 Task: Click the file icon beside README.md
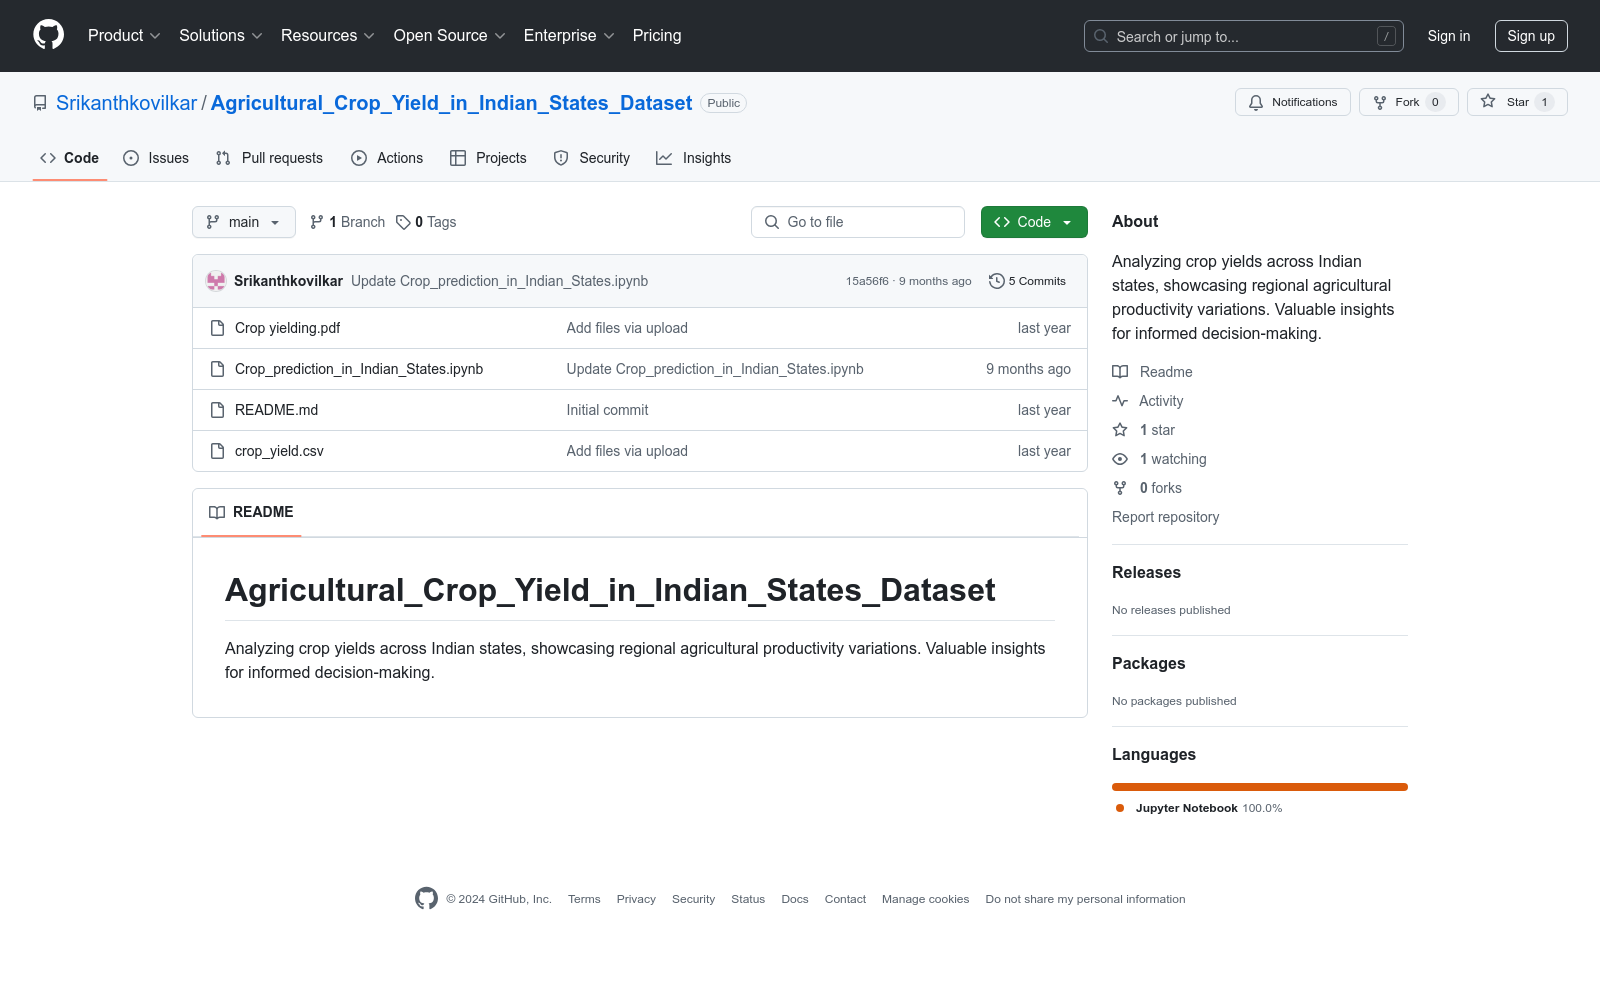tap(217, 410)
